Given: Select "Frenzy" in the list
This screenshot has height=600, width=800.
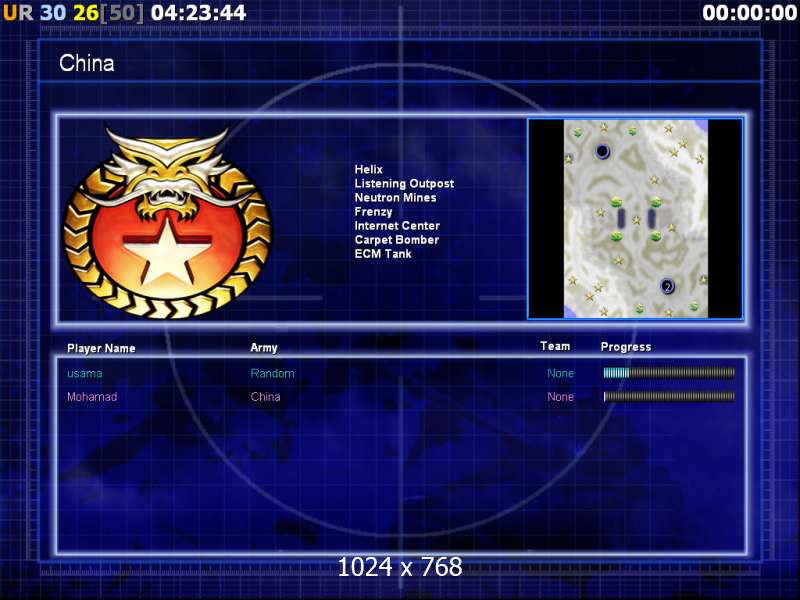Looking at the screenshot, I should 373,212.
